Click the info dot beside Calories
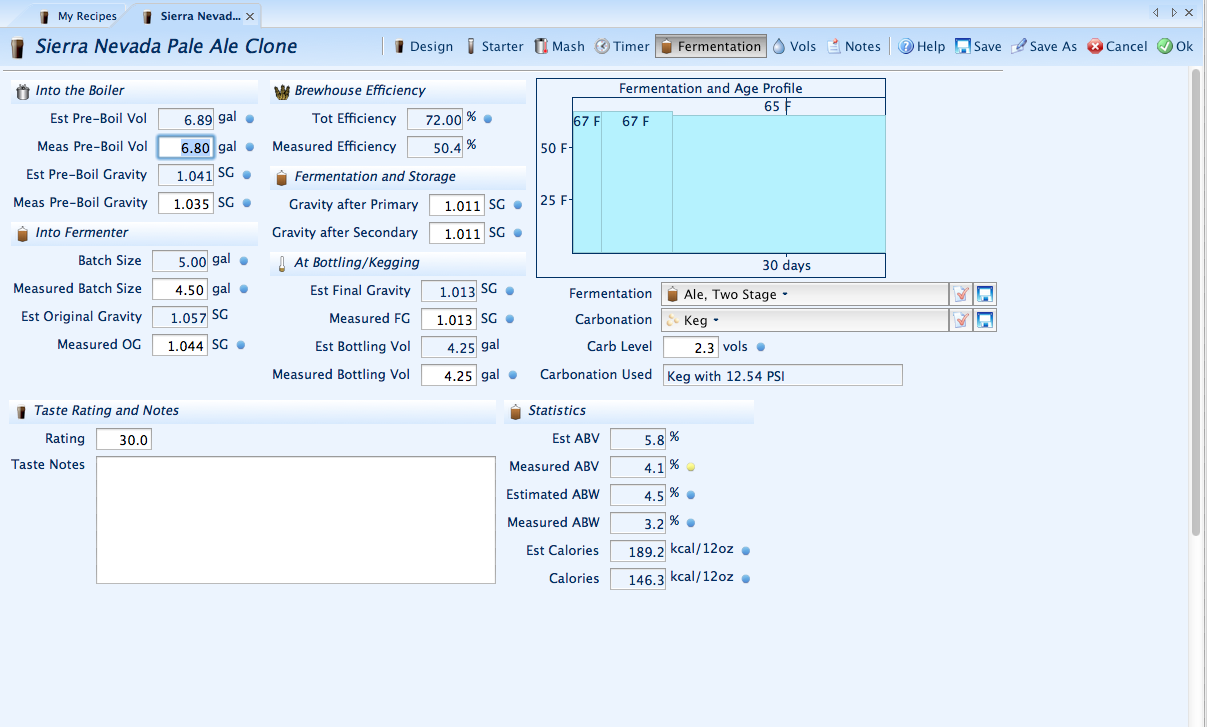The image size is (1207, 727). coord(745,579)
